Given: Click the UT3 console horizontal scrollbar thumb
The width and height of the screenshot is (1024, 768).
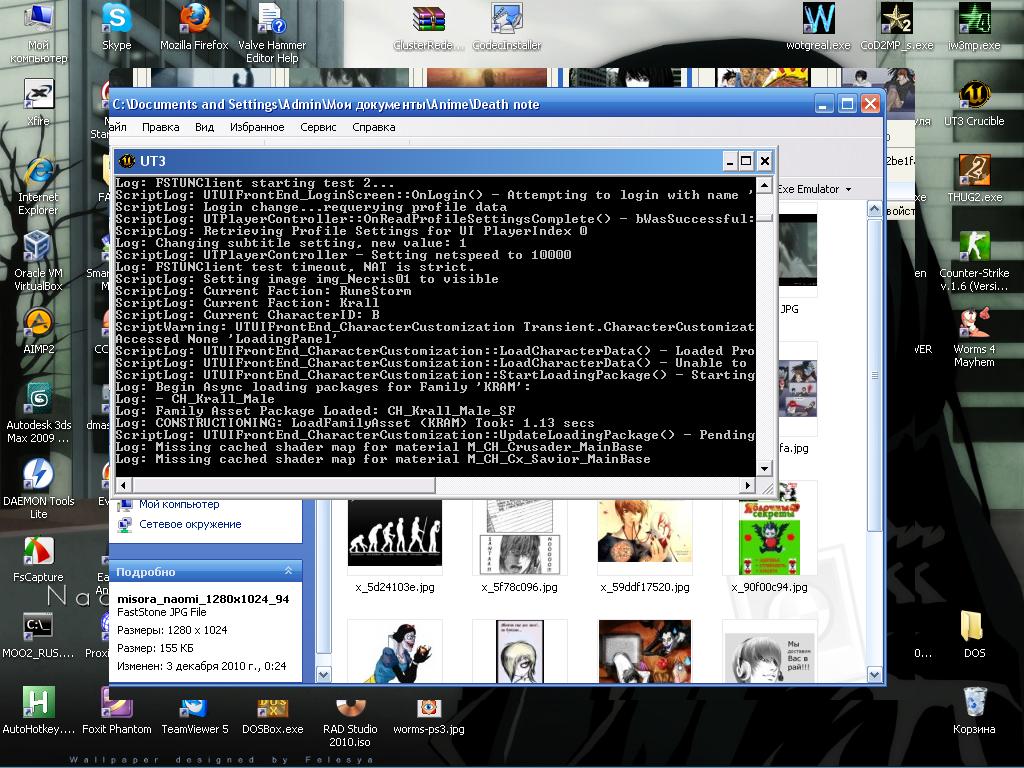Looking at the screenshot, I should tap(284, 485).
